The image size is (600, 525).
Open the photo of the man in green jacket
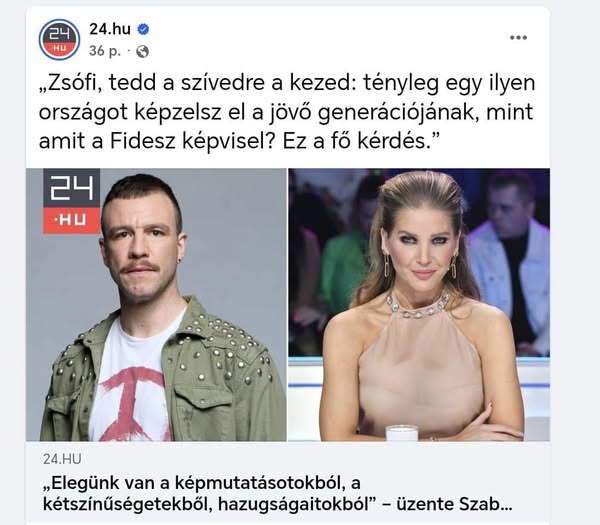156,305
